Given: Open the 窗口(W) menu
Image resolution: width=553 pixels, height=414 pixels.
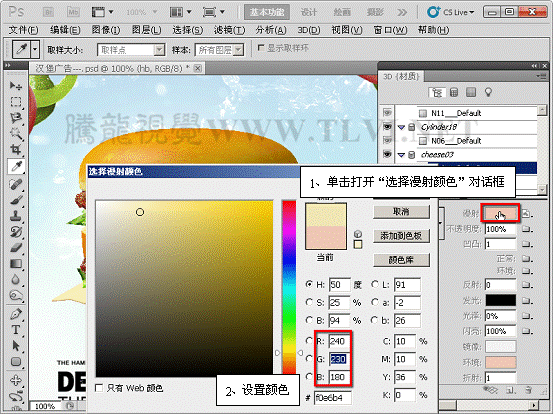Looking at the screenshot, I should coord(390,30).
